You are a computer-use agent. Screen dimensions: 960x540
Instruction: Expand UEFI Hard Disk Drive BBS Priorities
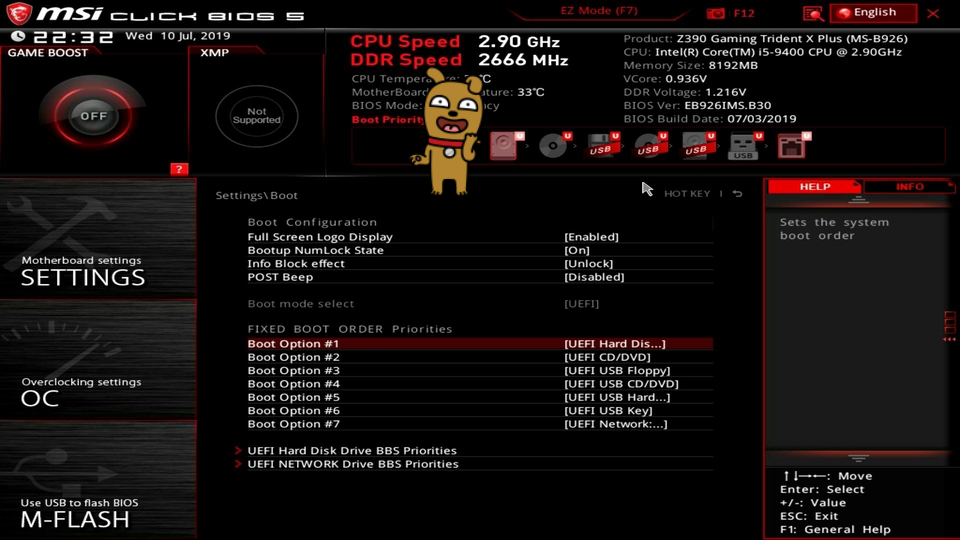[352, 451]
